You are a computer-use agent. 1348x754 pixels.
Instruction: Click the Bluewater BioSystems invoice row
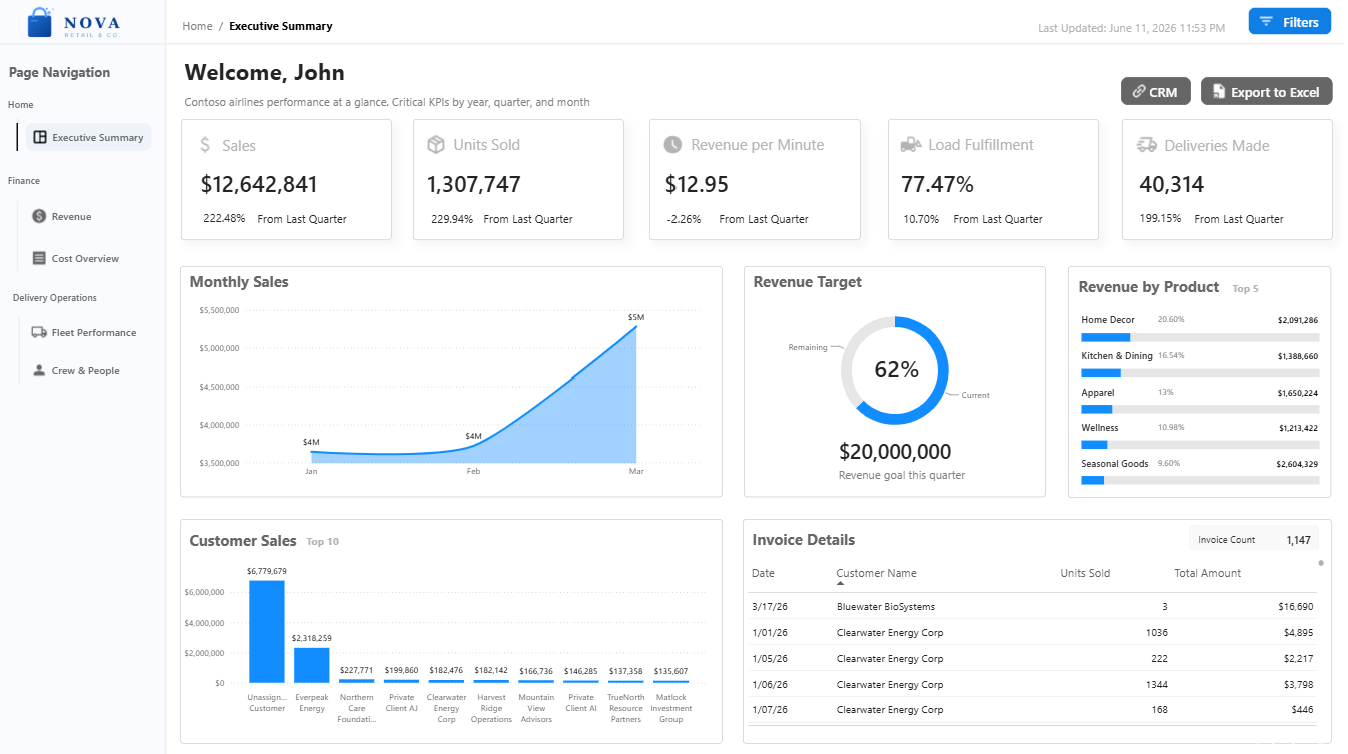pos(1033,606)
